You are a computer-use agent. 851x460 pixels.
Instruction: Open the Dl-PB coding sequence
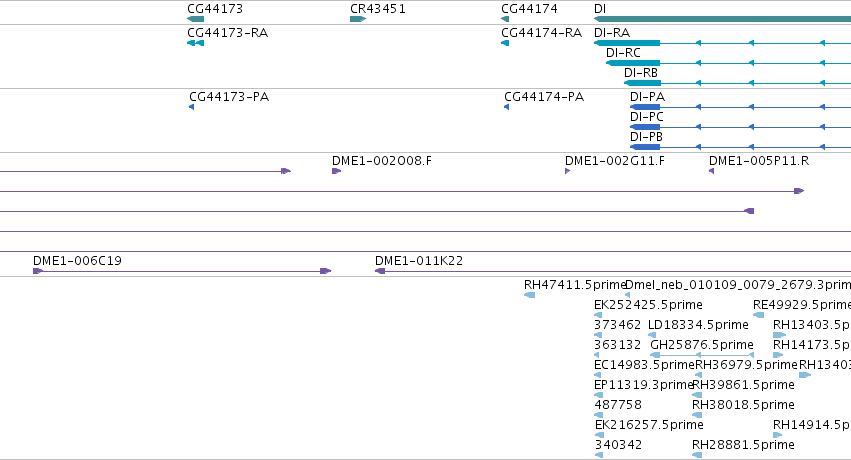pyautogui.click(x=740, y=147)
